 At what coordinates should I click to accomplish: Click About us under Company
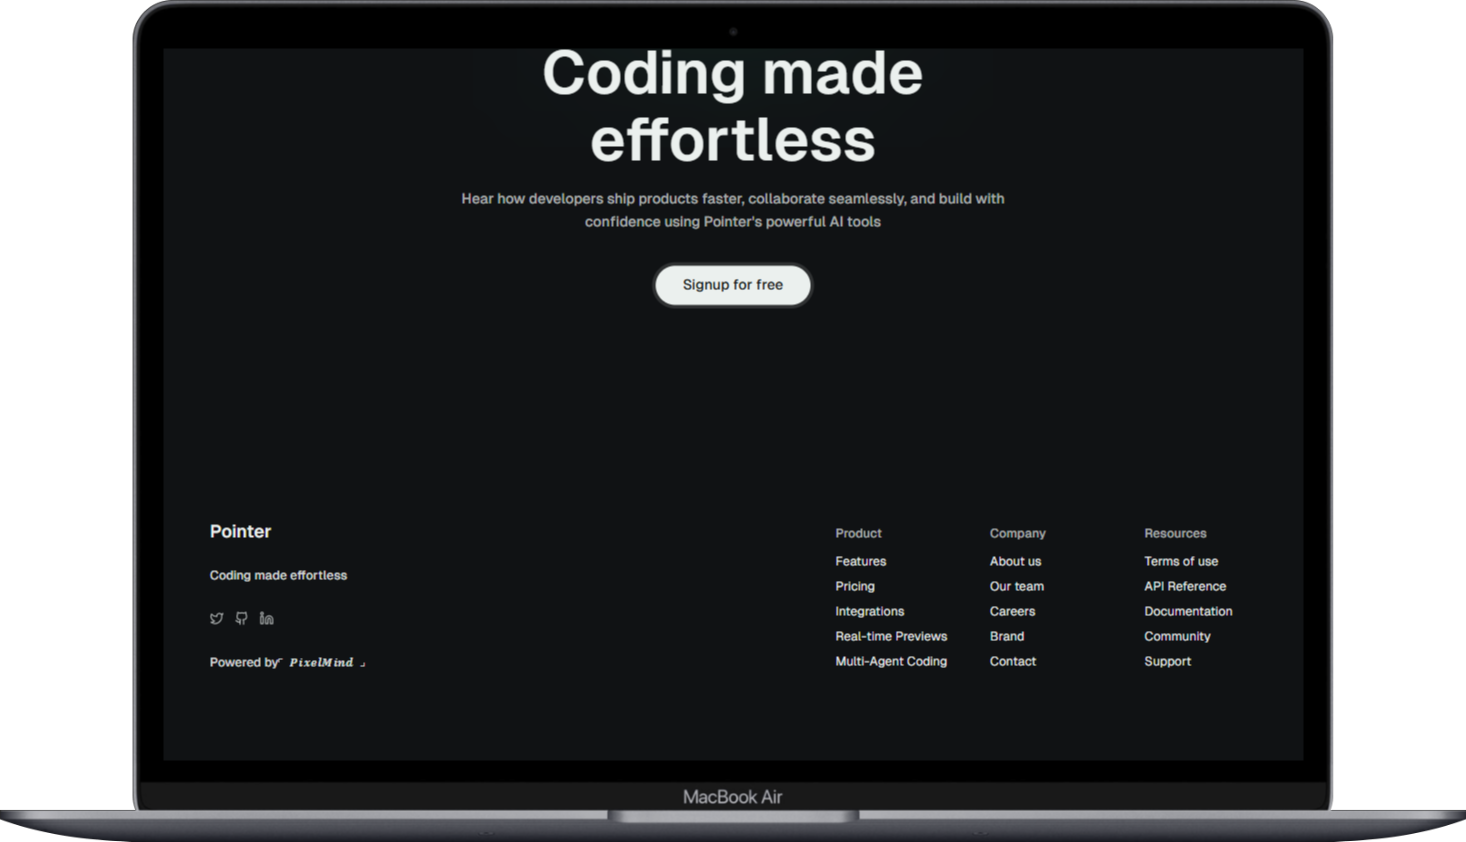point(1015,561)
